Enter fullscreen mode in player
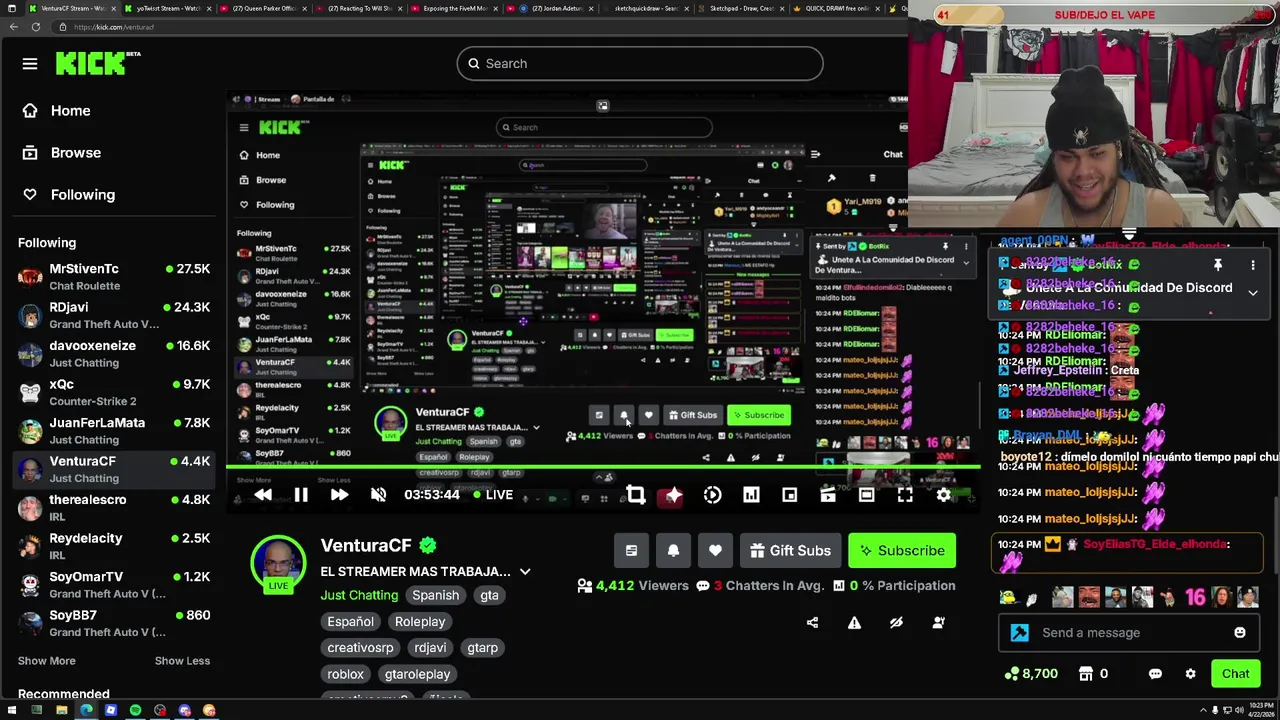The width and height of the screenshot is (1280, 720). tap(905, 495)
